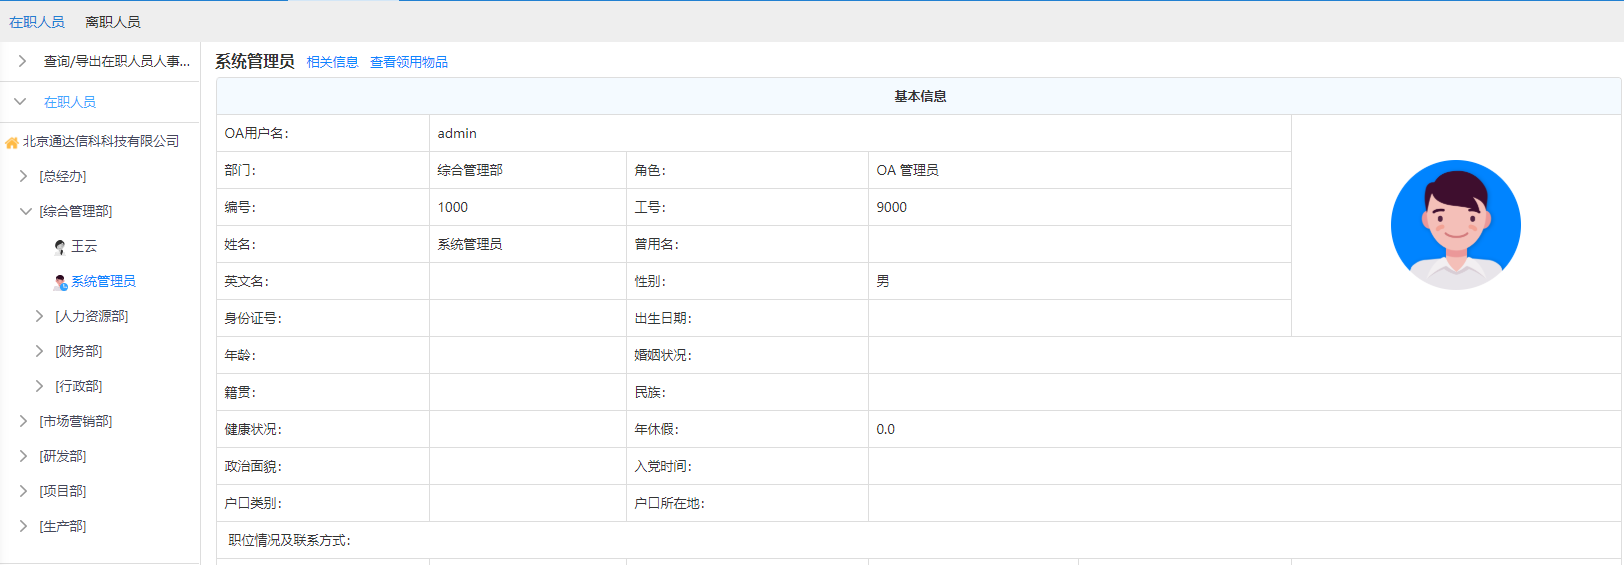The width and height of the screenshot is (1624, 565).
Task: Collapse the 在职人员 sidebar section
Action: click(20, 102)
